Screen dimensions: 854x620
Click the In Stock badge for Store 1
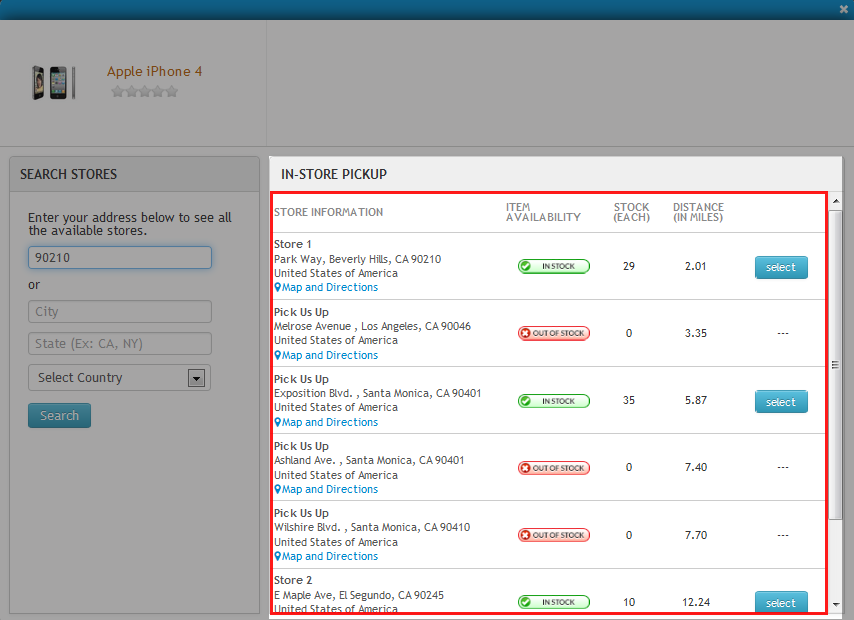[x=553, y=267]
